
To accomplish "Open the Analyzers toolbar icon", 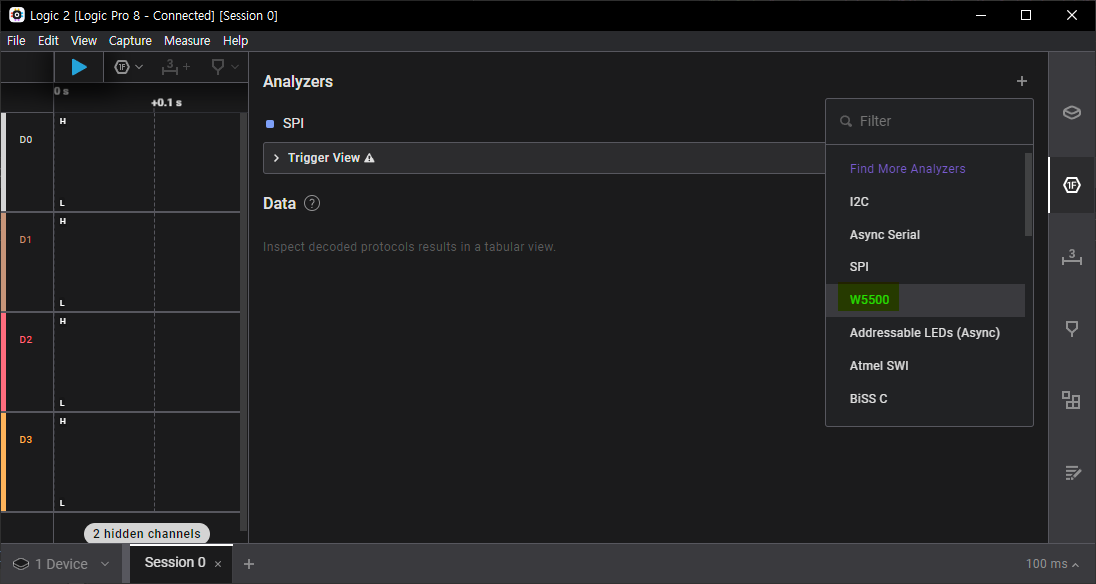I will 122,67.
